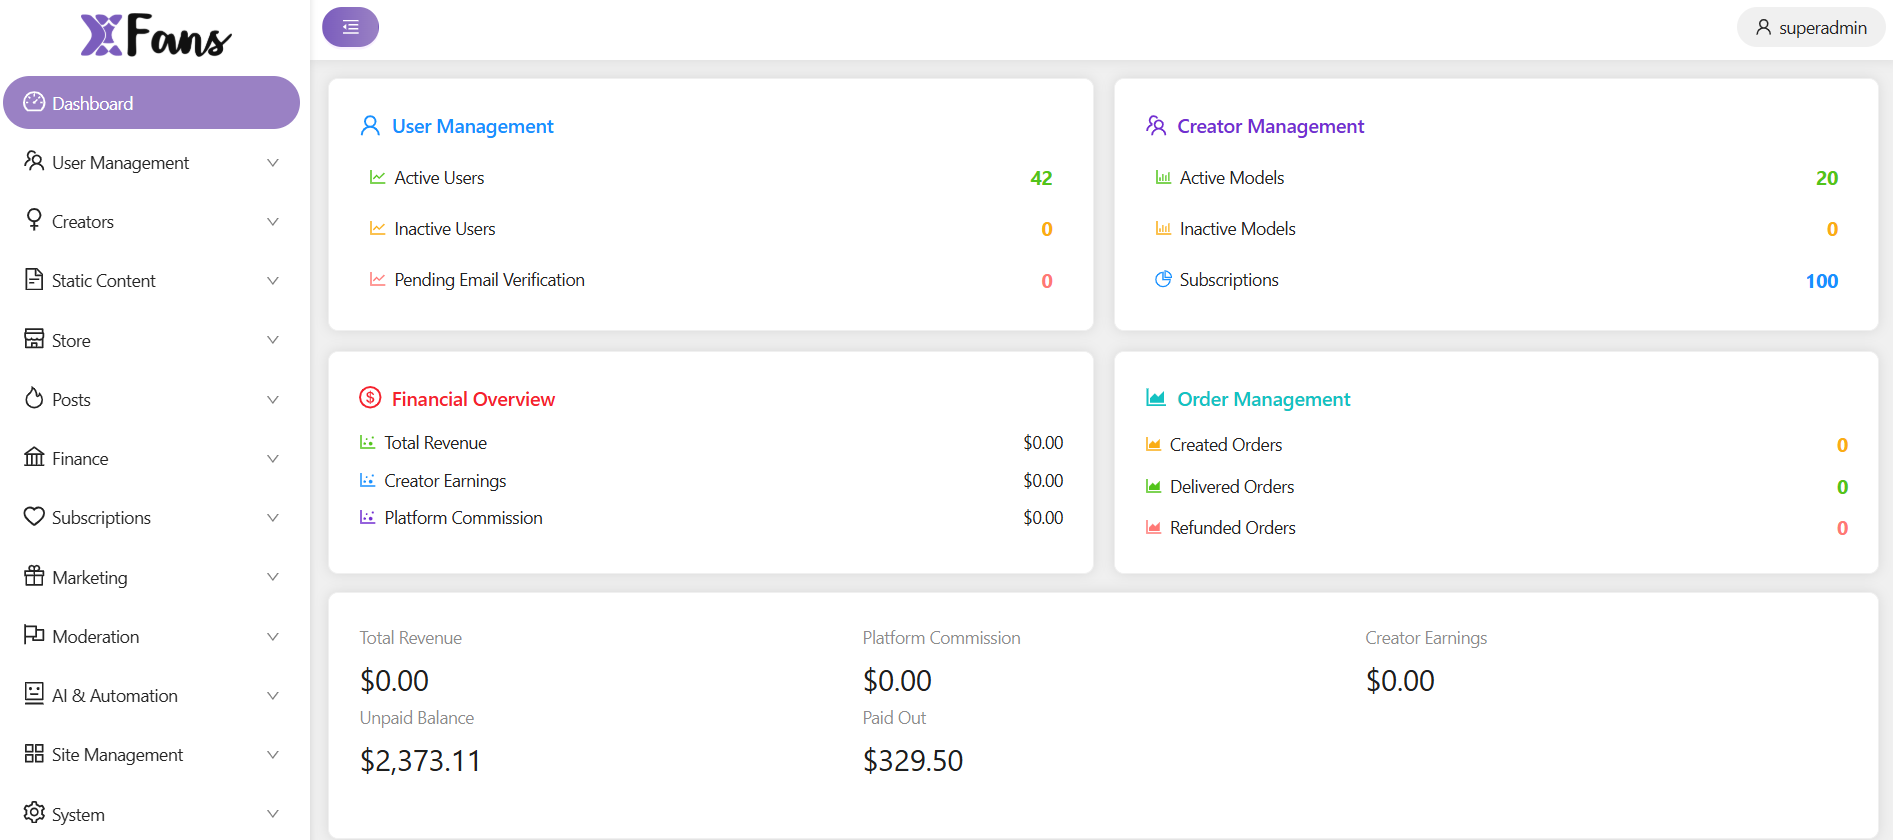Expand the User Management sidebar chevron
This screenshot has width=1893, height=840.
tap(272, 162)
